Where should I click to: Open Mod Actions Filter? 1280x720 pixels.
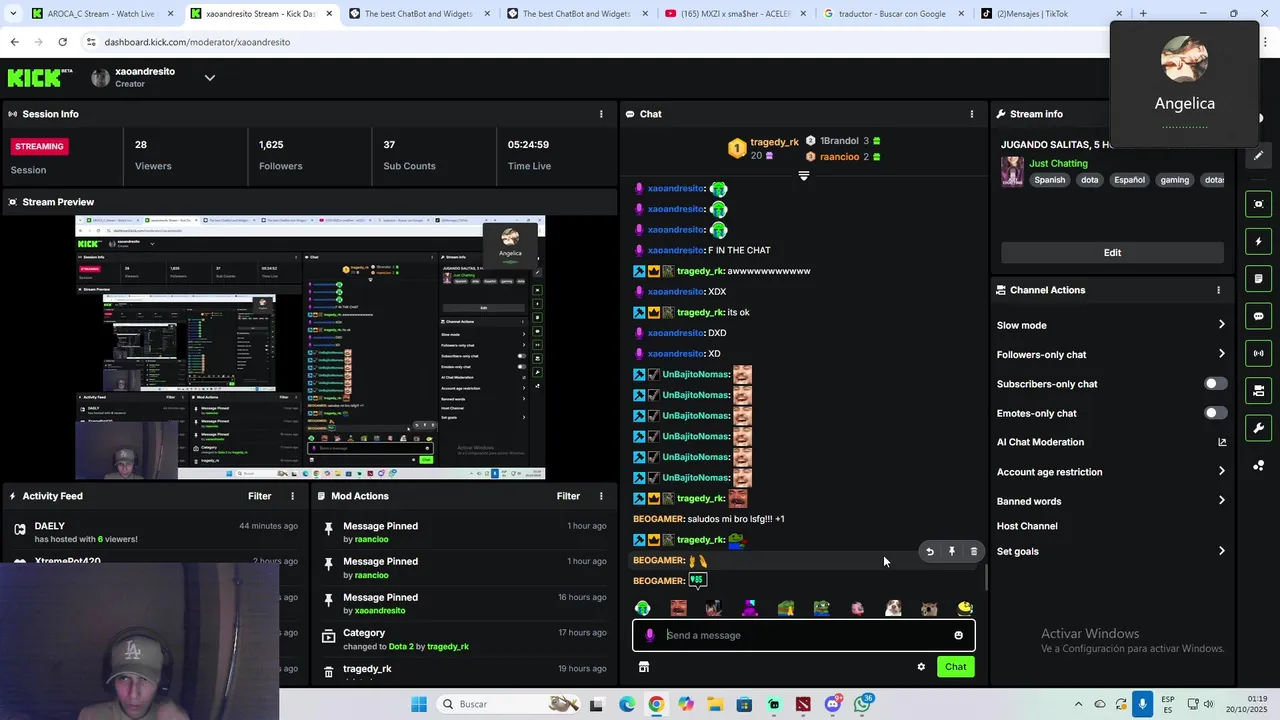(x=568, y=496)
